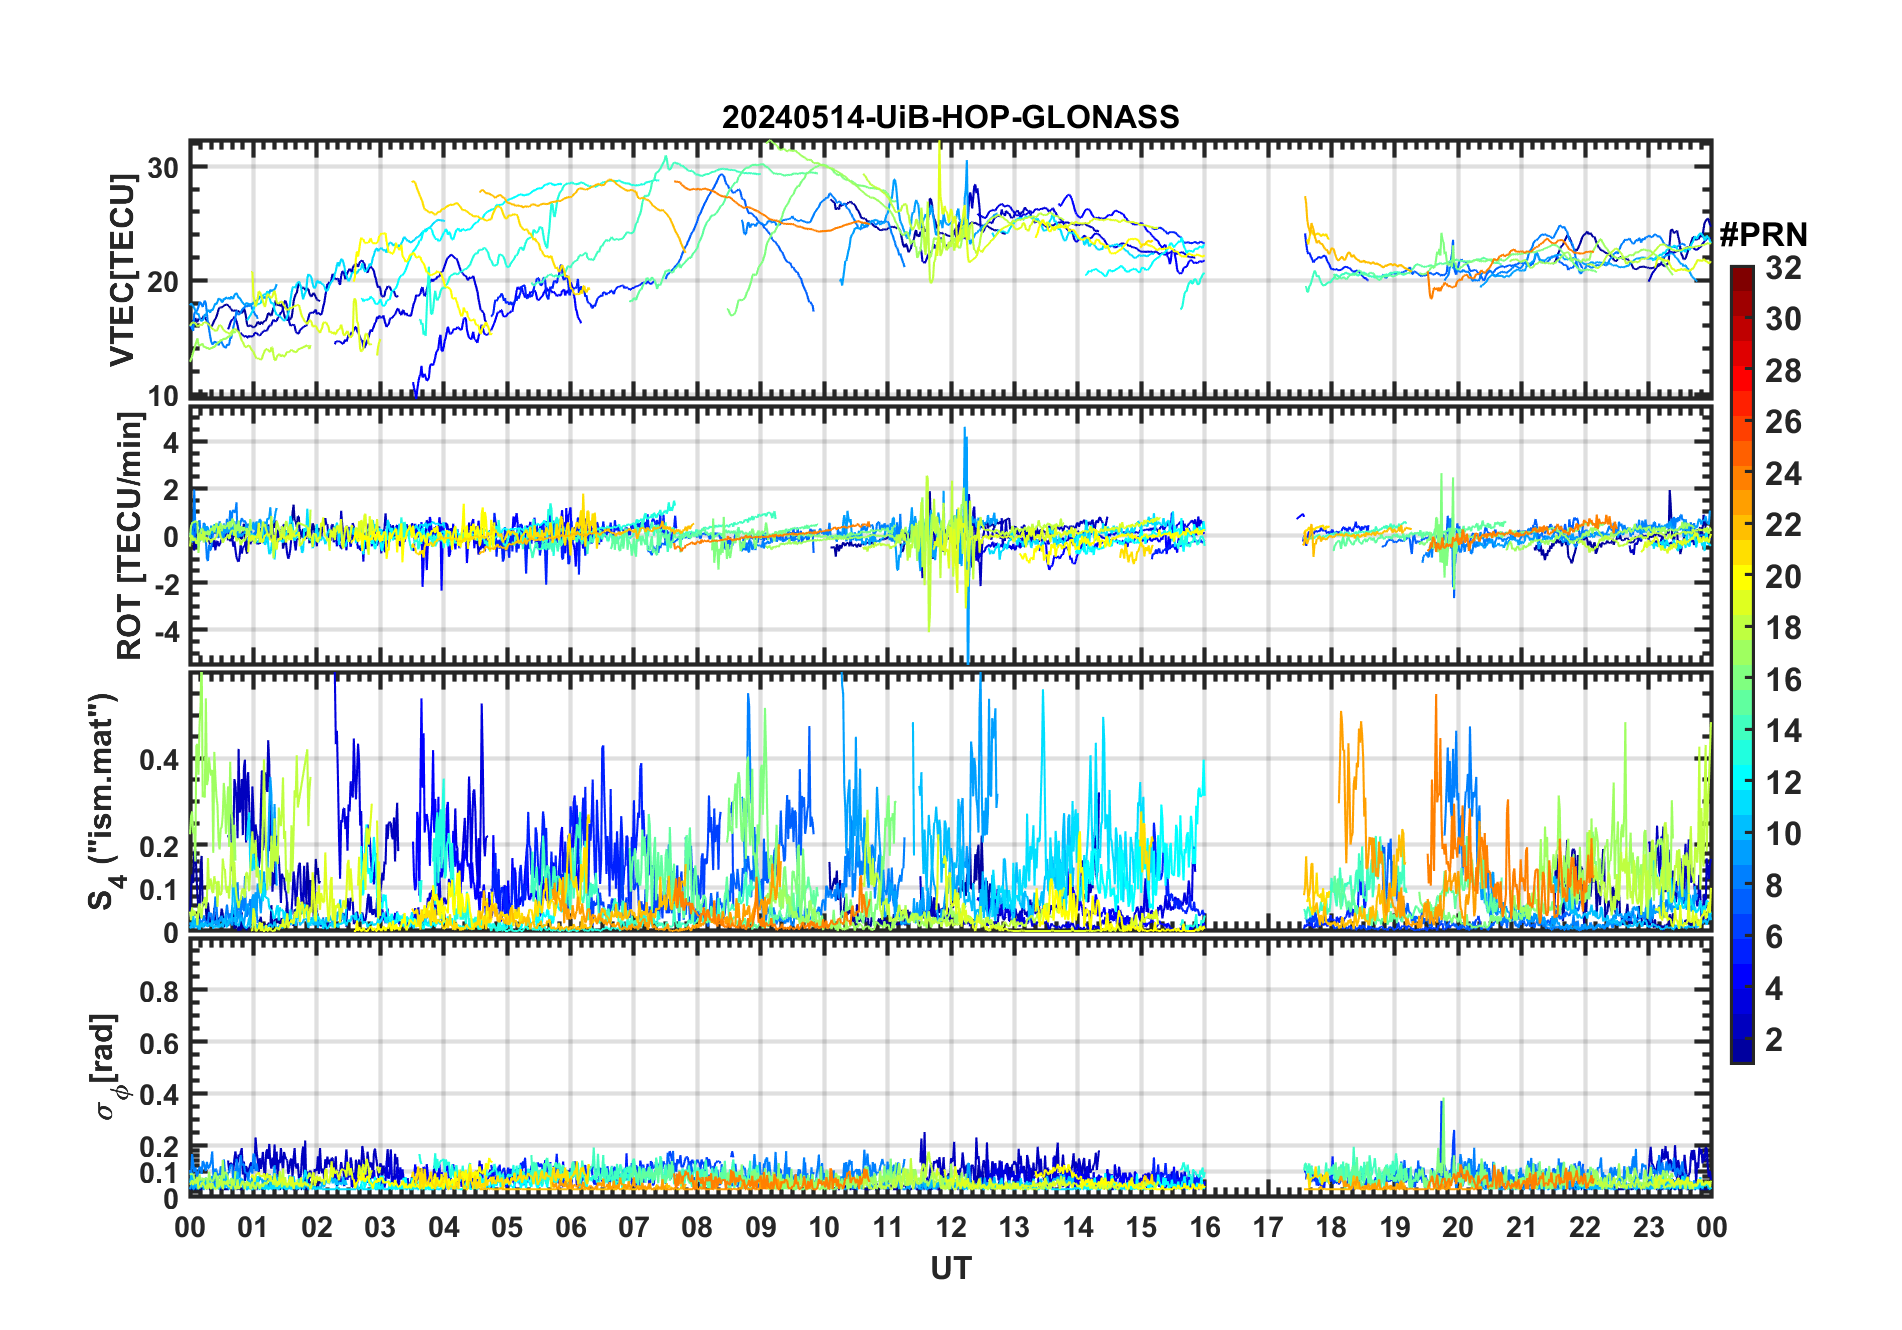Click colorbar tick label 2
This screenshot has width=1902, height=1330.
tap(1774, 1039)
